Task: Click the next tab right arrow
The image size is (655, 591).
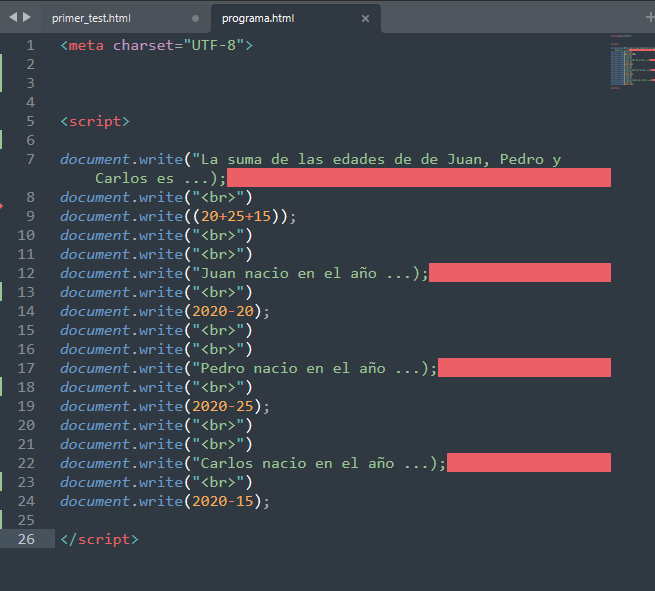Action: coord(27,17)
